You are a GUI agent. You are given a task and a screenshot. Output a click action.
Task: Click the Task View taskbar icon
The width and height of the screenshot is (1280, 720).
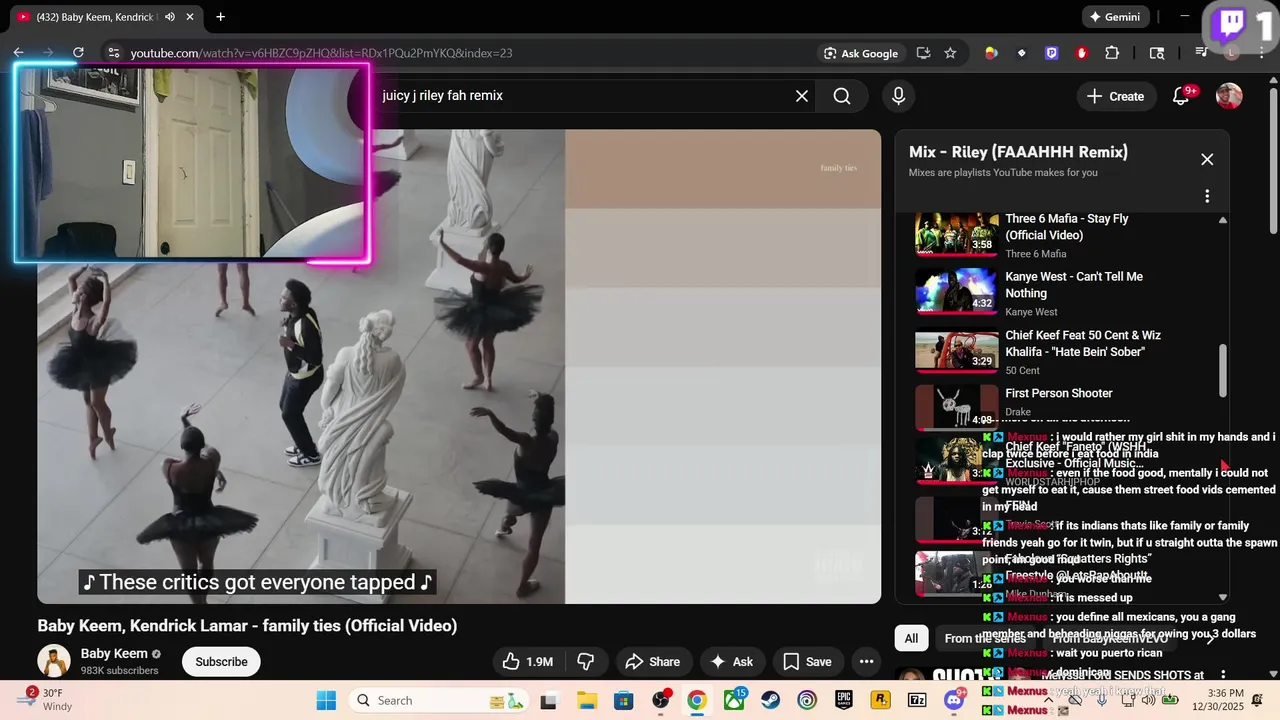point(549,700)
